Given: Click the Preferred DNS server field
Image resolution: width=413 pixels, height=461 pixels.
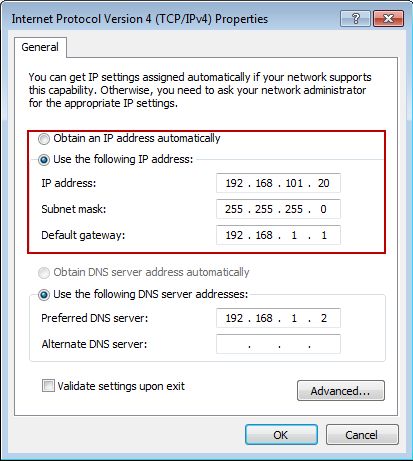Looking at the screenshot, I should tap(278, 318).
